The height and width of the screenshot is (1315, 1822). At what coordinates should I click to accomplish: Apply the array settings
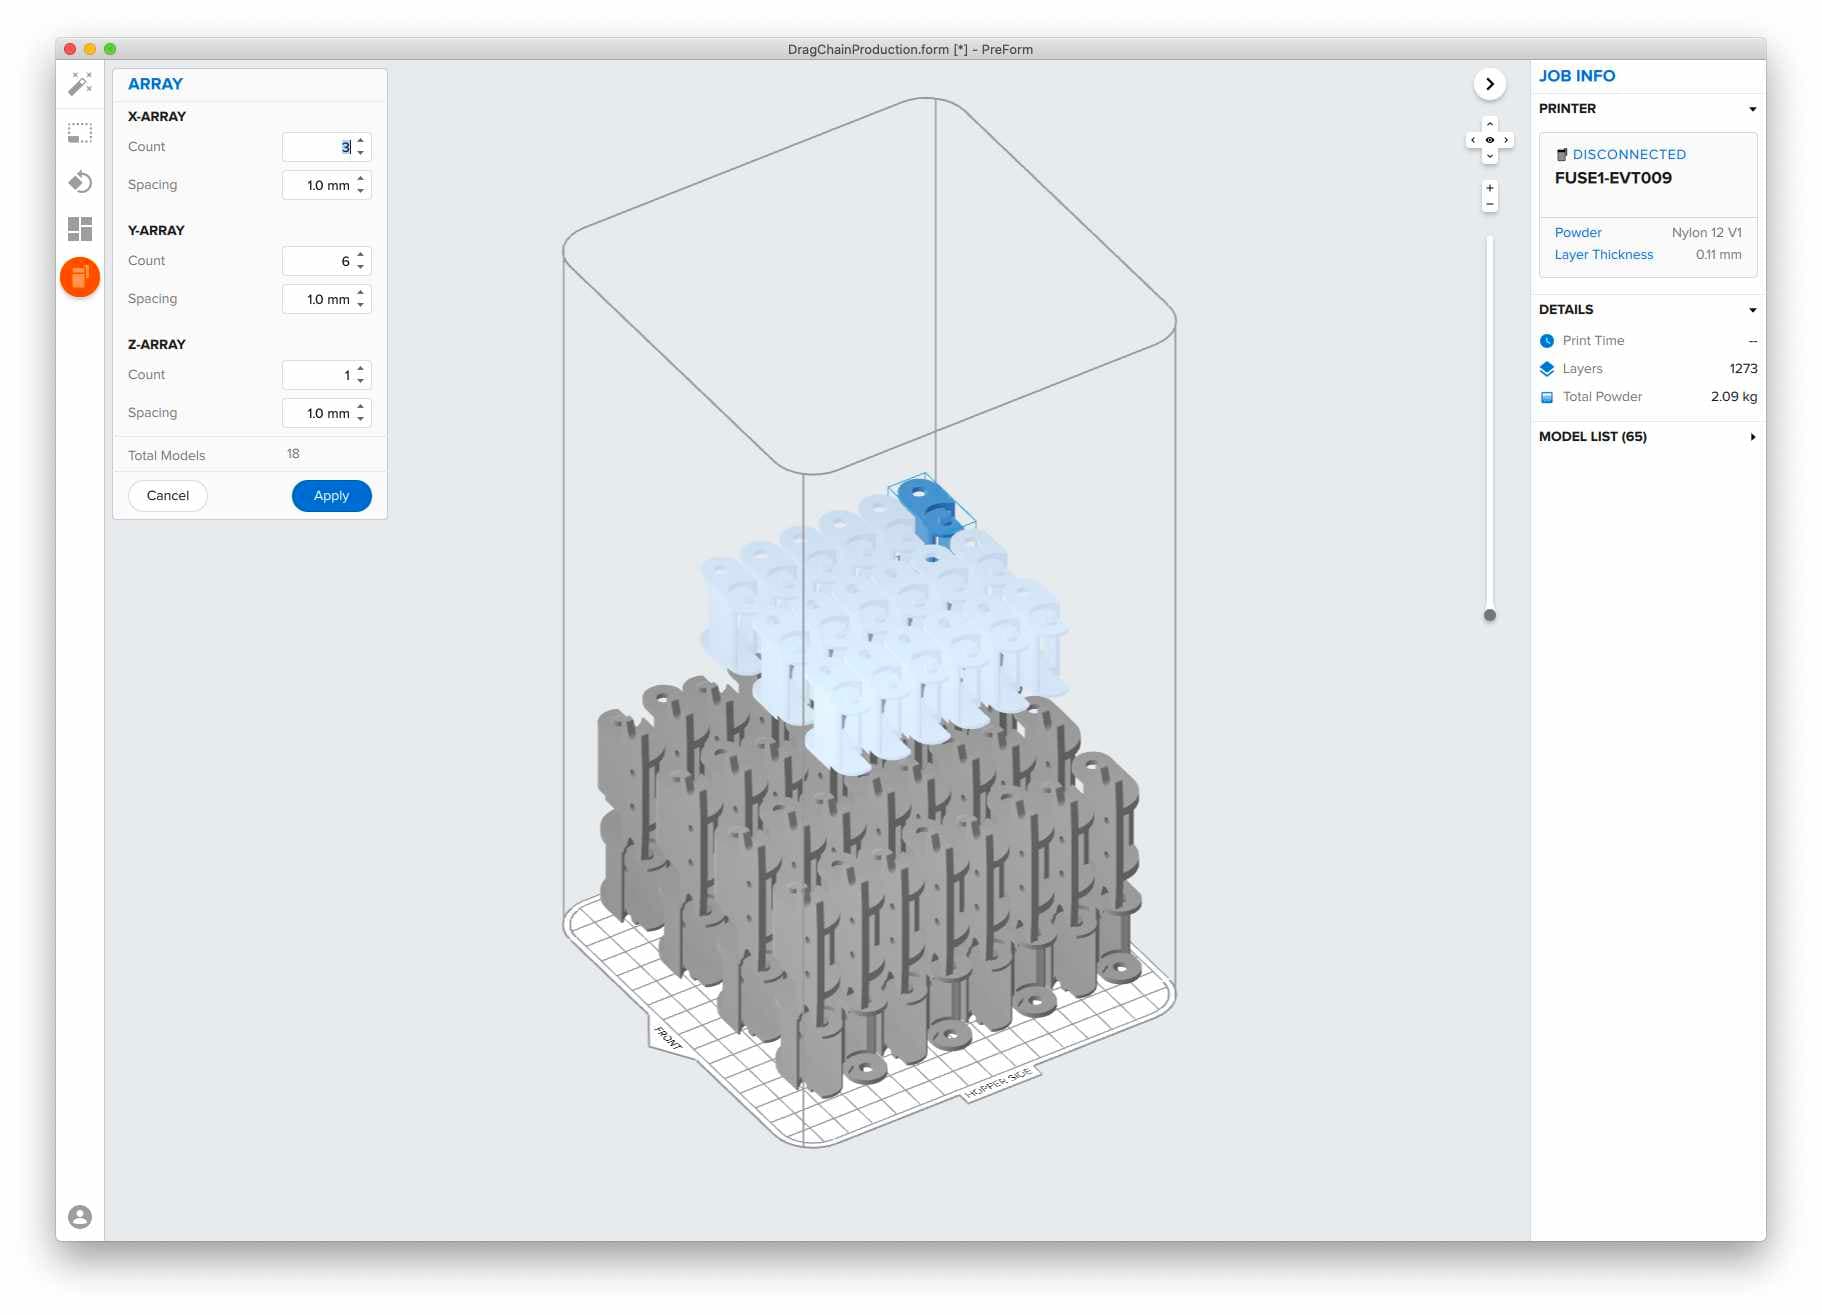[331, 496]
